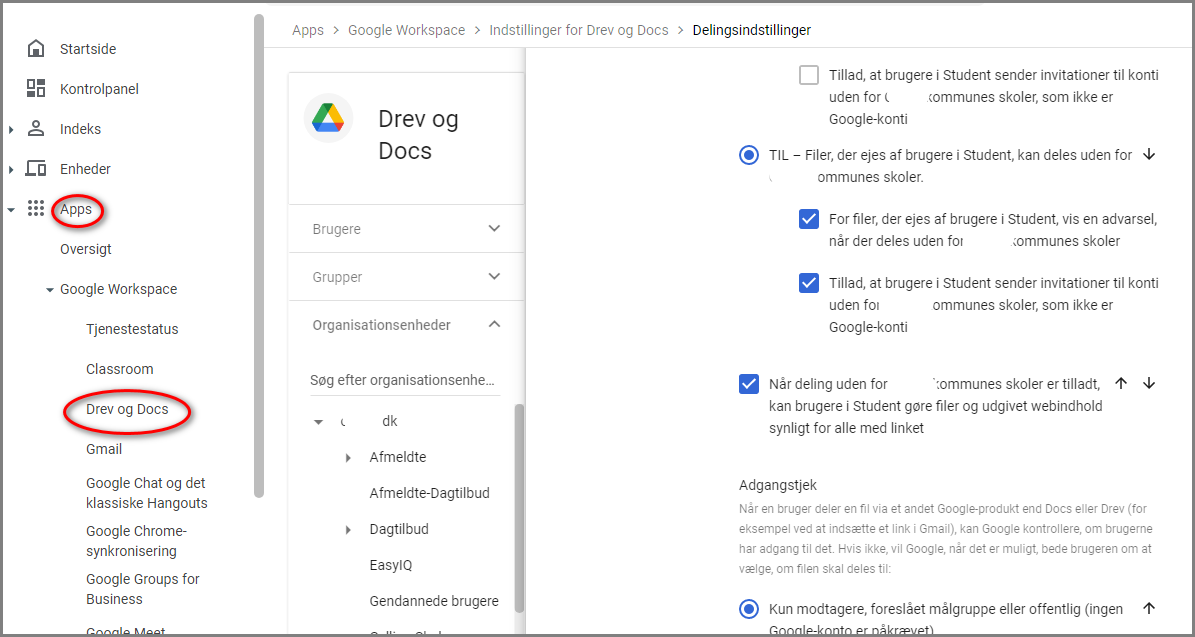Viewport: 1195px width, 637px height.
Task: Click the Indeks person icon
Action: tap(35, 129)
